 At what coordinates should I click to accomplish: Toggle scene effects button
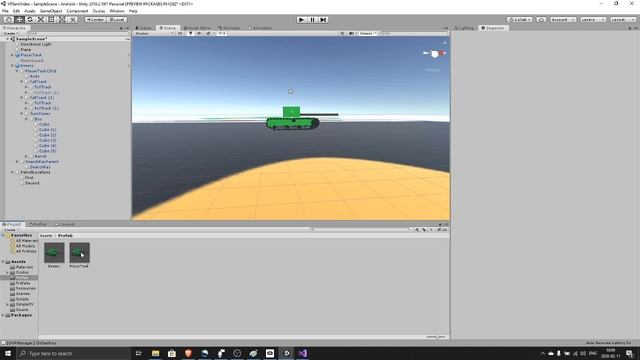[209, 33]
